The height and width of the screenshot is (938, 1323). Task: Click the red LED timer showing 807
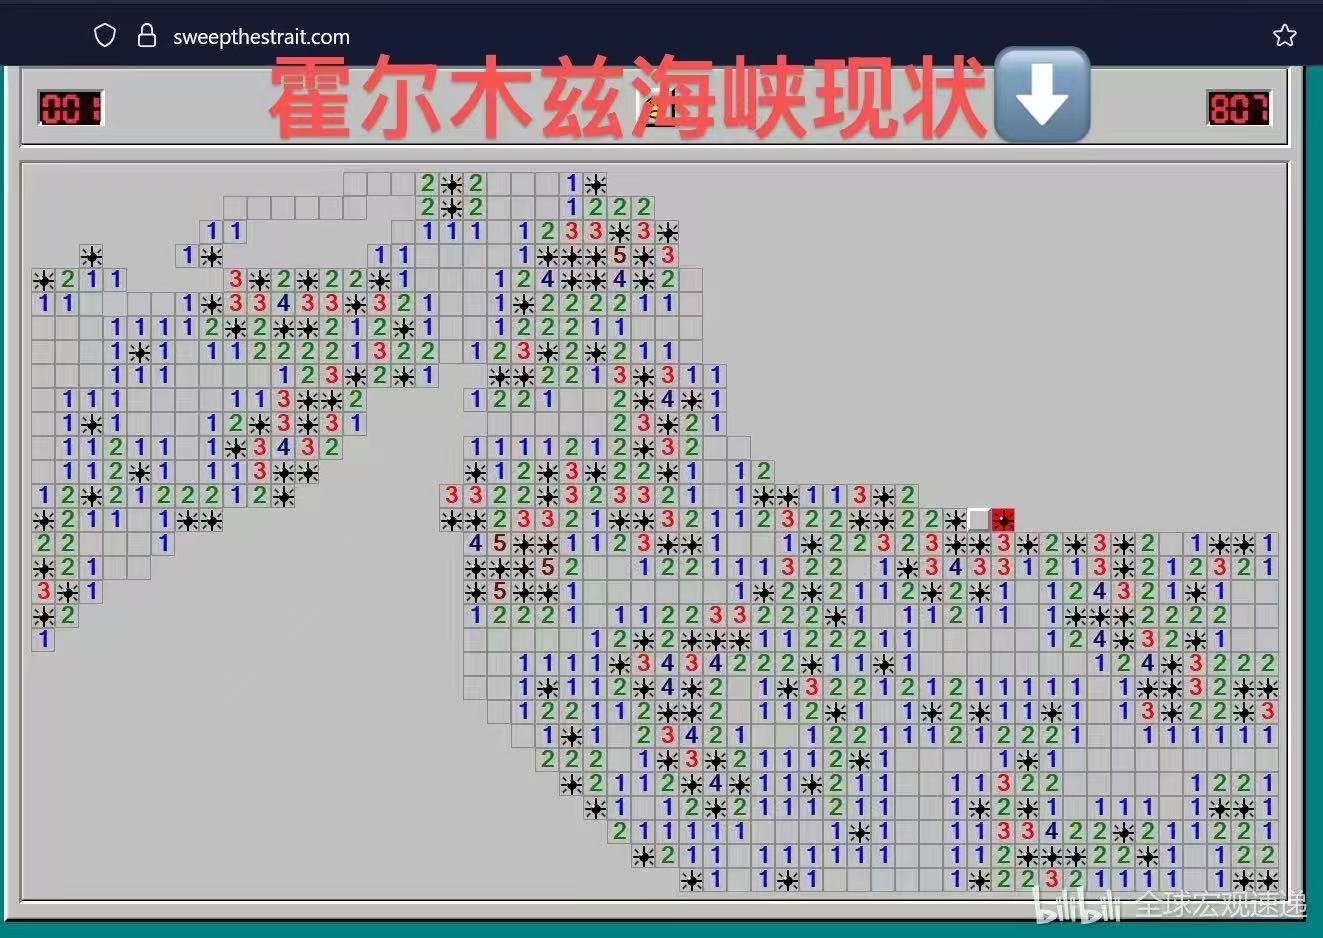click(x=1239, y=107)
